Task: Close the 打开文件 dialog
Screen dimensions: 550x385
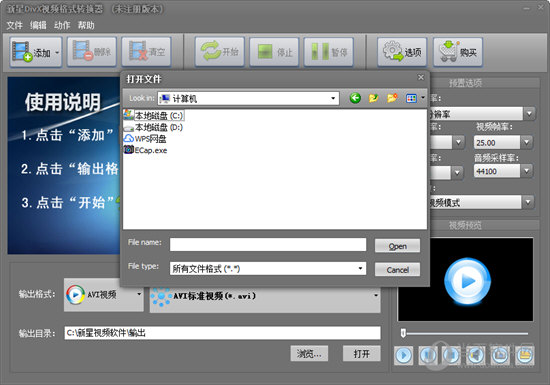Action: (x=421, y=77)
